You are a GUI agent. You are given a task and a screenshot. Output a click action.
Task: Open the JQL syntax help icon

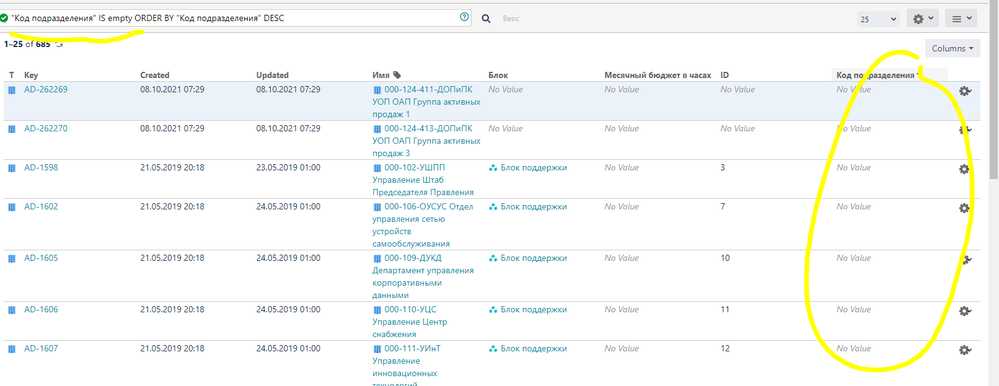[463, 18]
